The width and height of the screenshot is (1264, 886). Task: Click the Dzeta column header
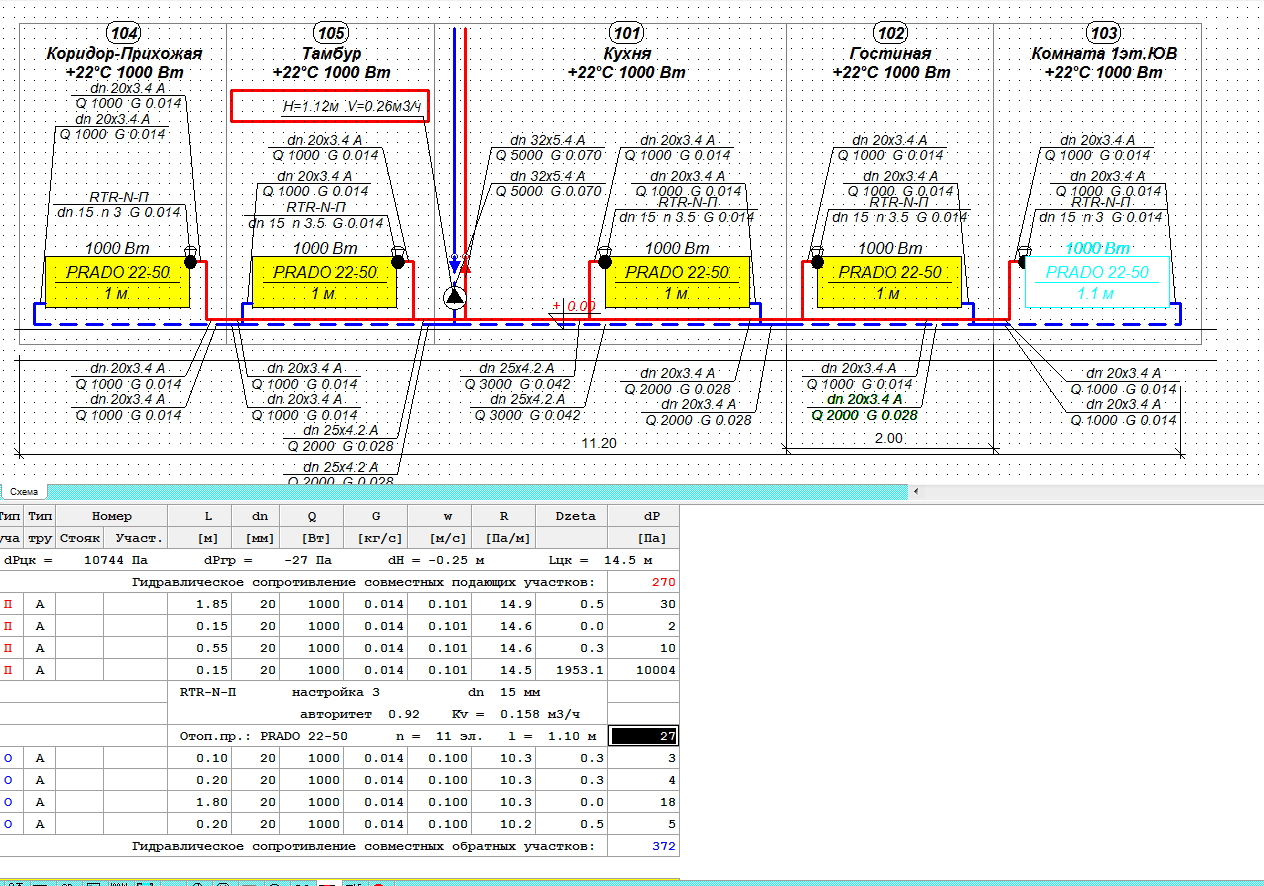573,516
